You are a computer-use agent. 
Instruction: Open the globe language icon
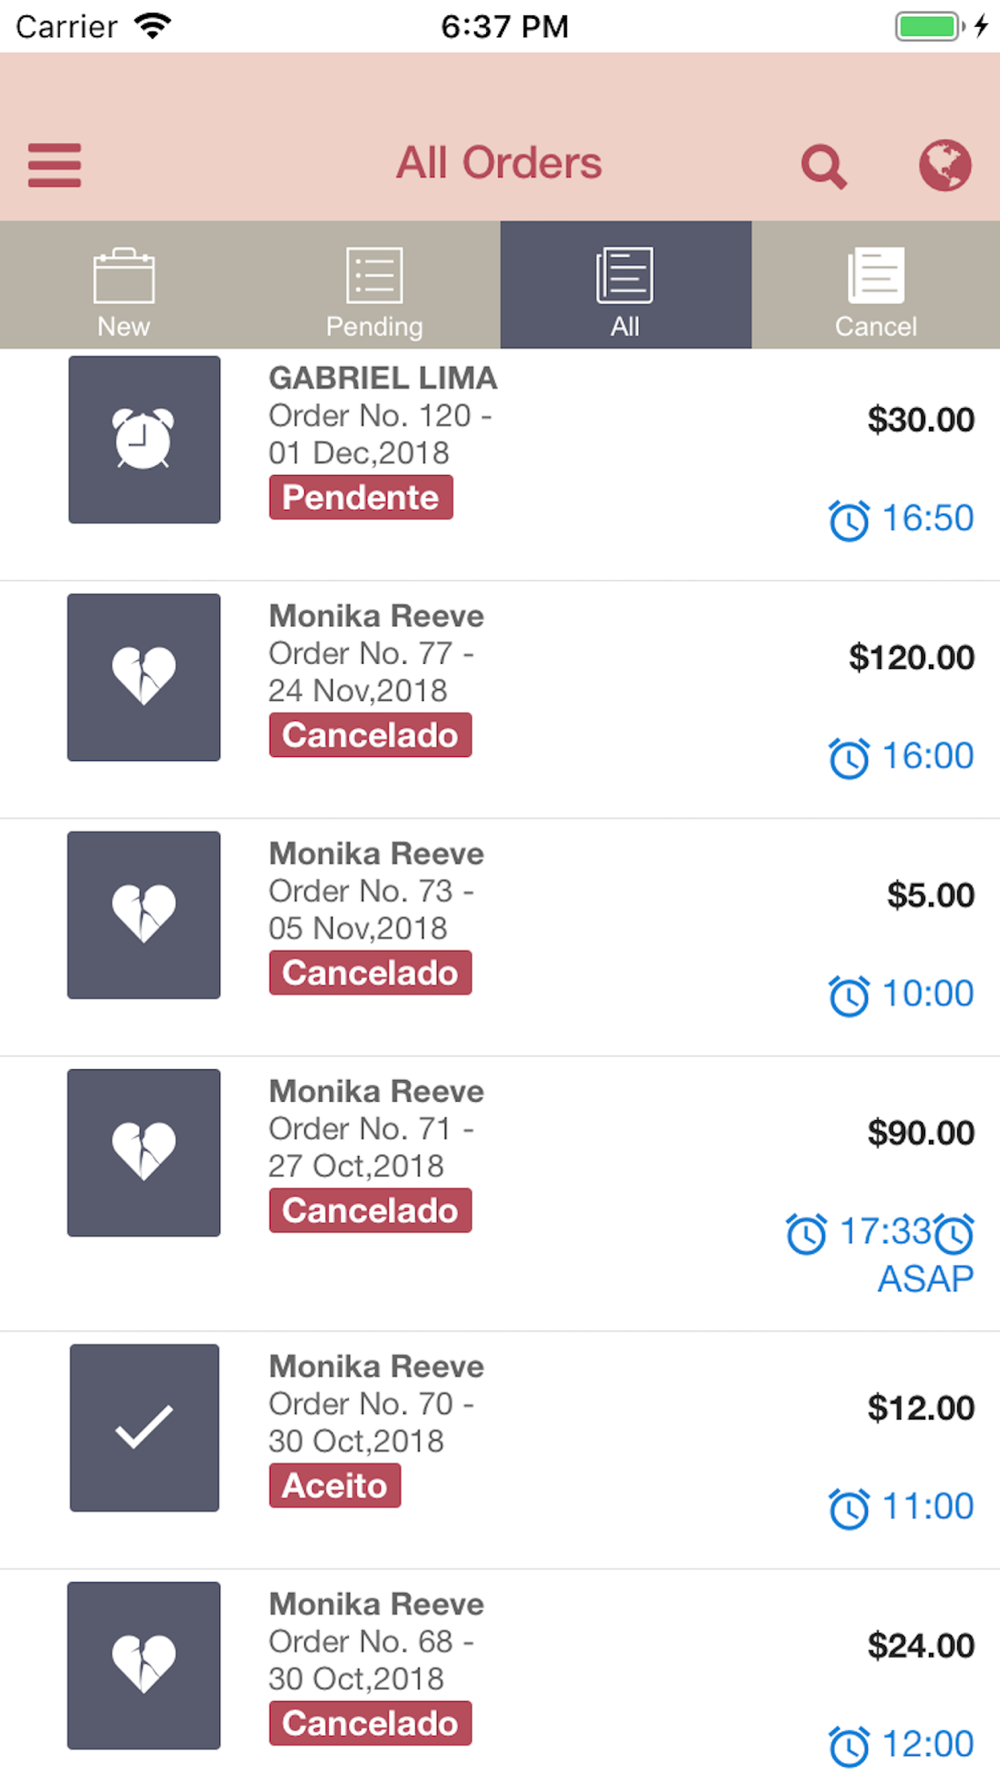click(945, 165)
